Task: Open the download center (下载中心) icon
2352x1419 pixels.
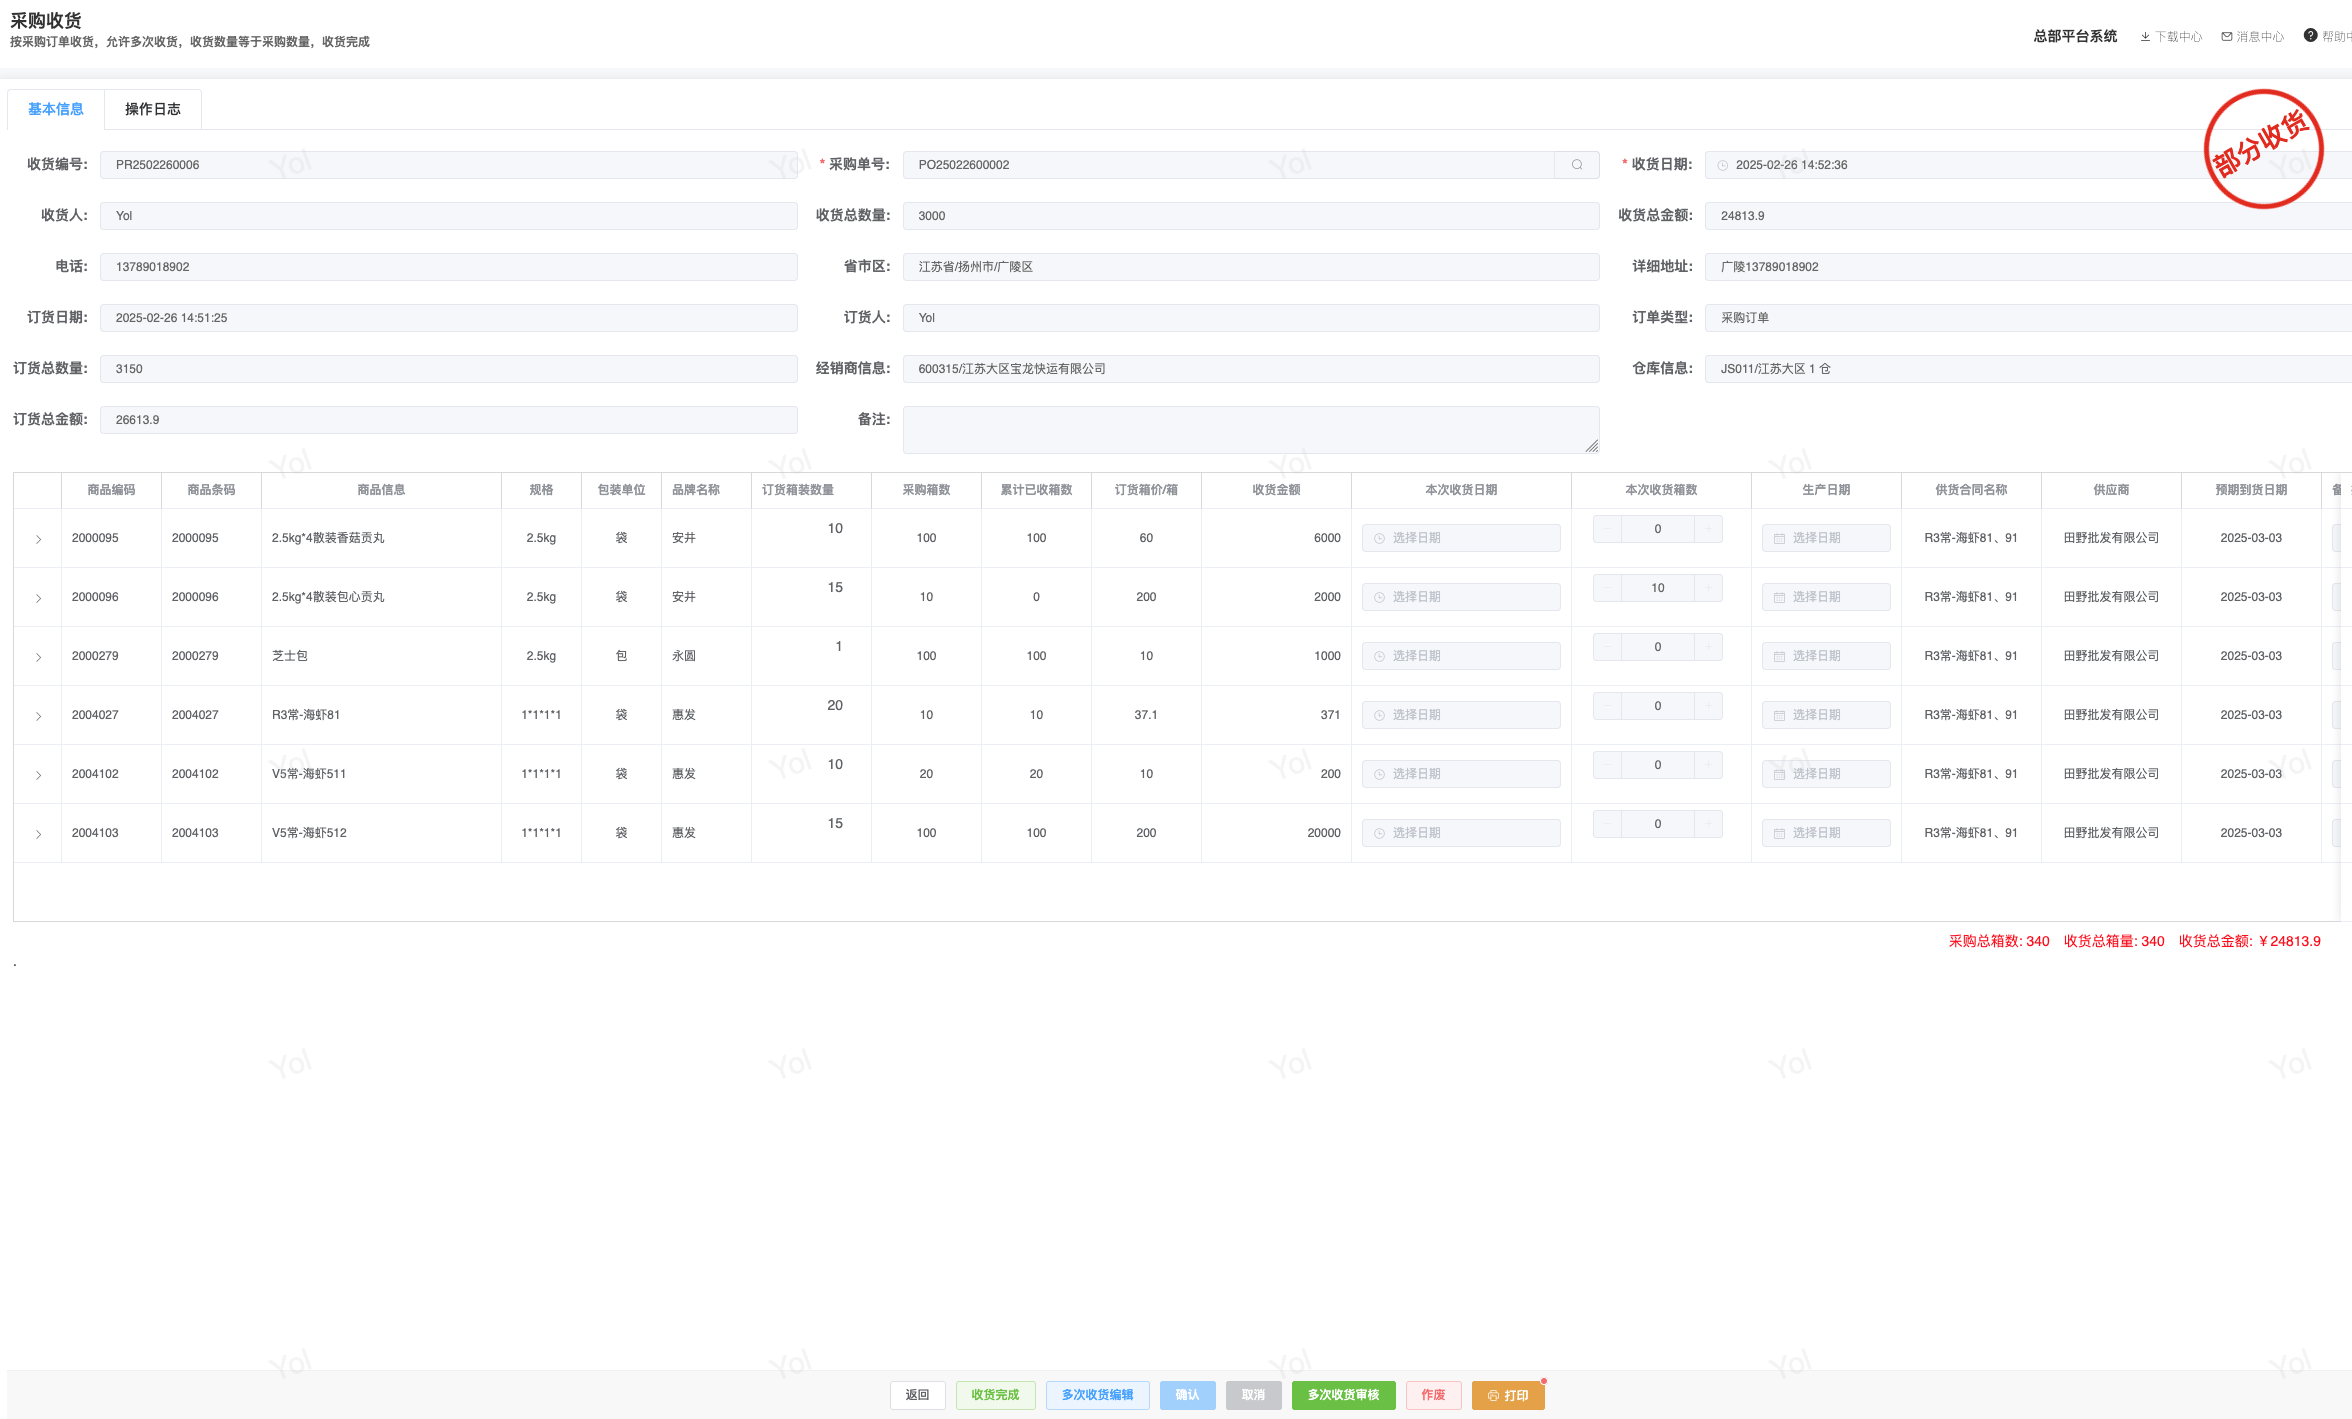Action: (x=2145, y=37)
